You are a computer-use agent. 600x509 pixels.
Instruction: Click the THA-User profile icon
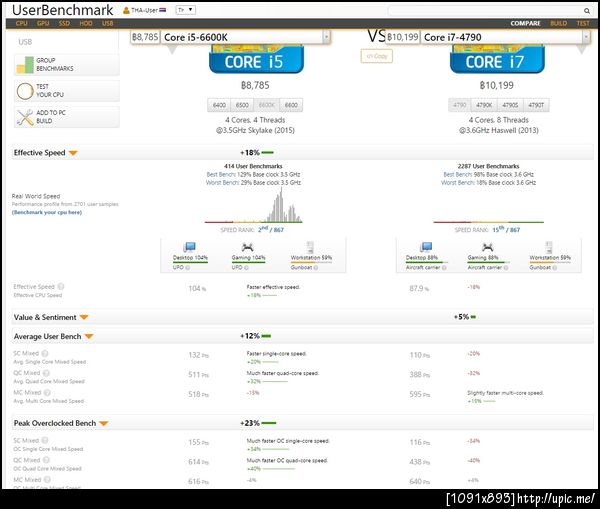(126, 10)
